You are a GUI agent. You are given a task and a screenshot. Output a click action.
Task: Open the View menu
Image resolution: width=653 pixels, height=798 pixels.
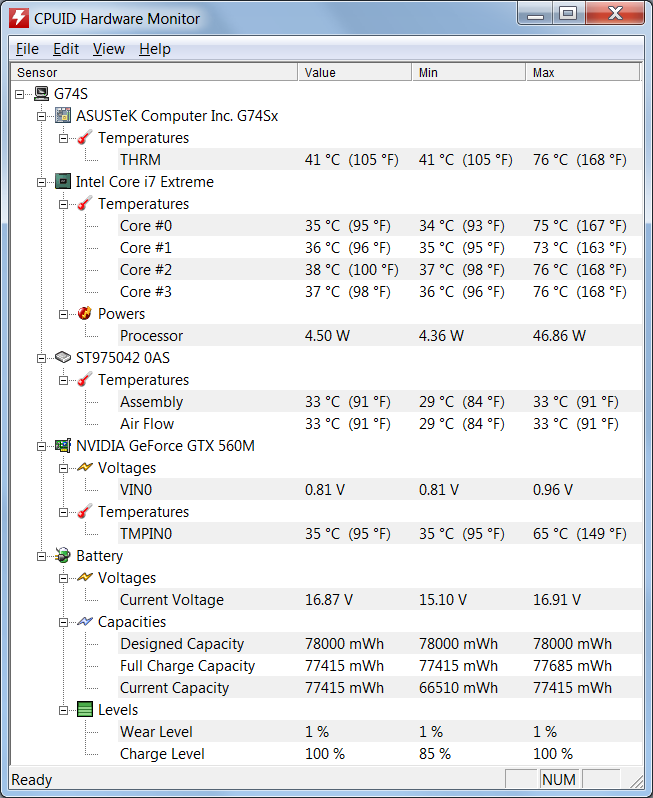[108, 49]
